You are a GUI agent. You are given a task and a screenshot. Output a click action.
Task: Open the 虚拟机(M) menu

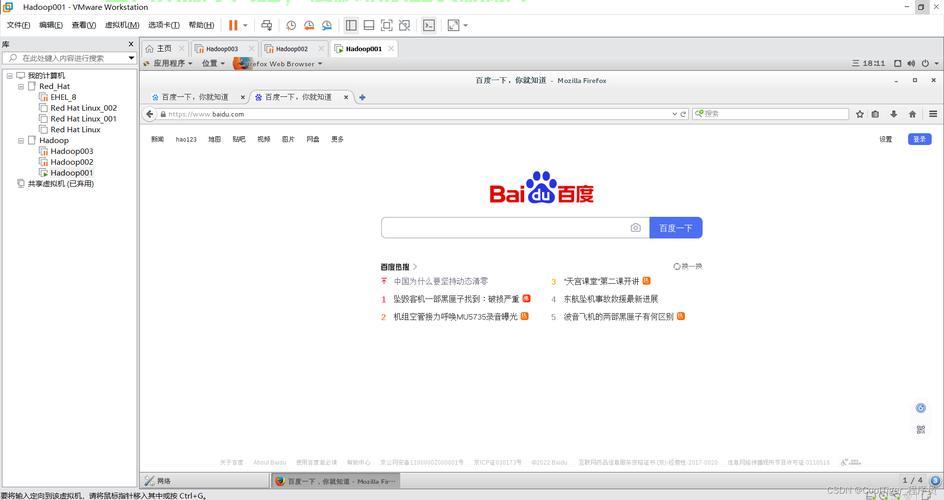coord(122,25)
